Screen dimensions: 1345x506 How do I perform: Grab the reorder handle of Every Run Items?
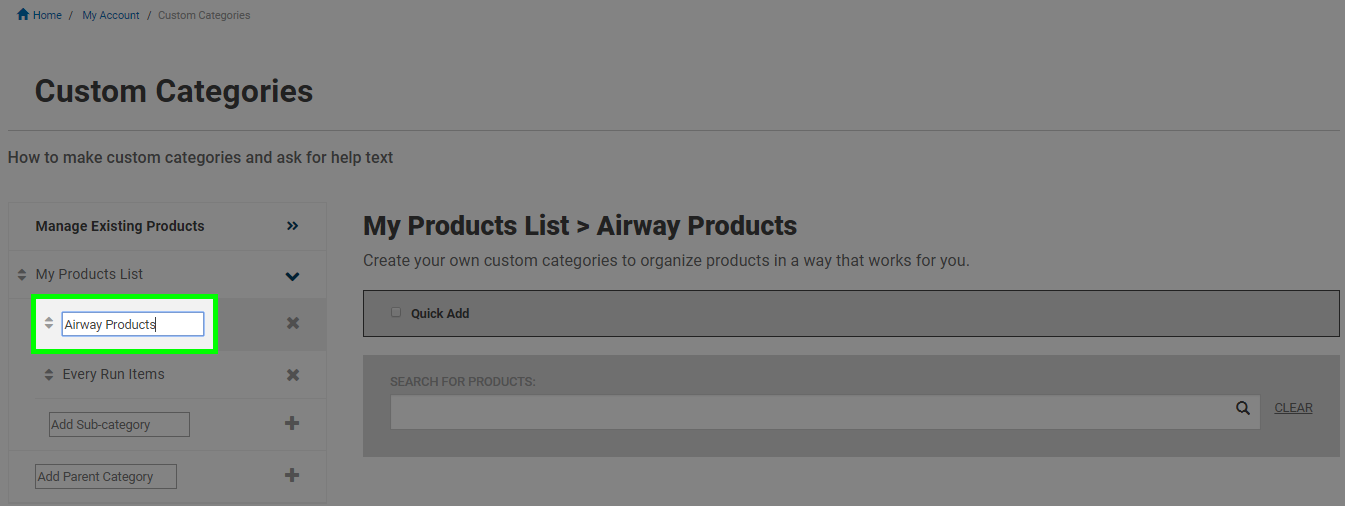[x=49, y=375]
